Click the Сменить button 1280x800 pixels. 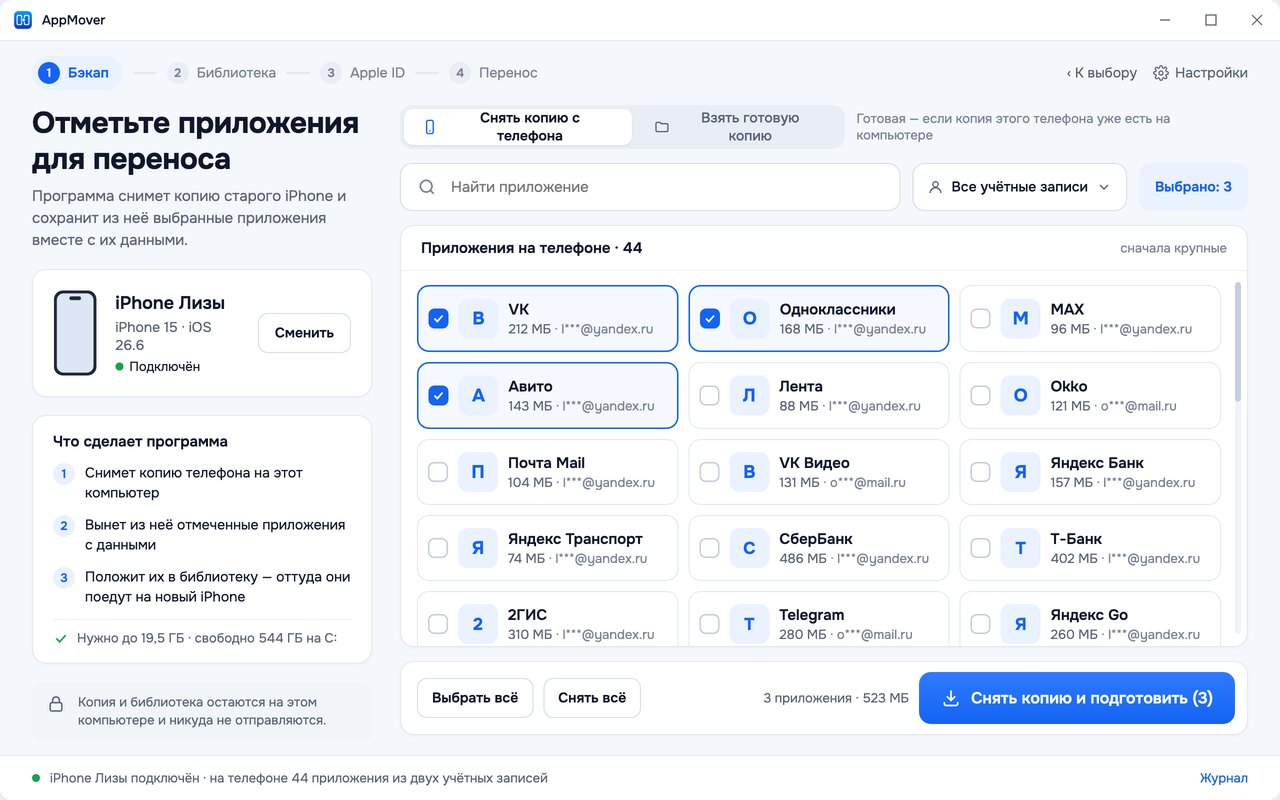click(304, 333)
